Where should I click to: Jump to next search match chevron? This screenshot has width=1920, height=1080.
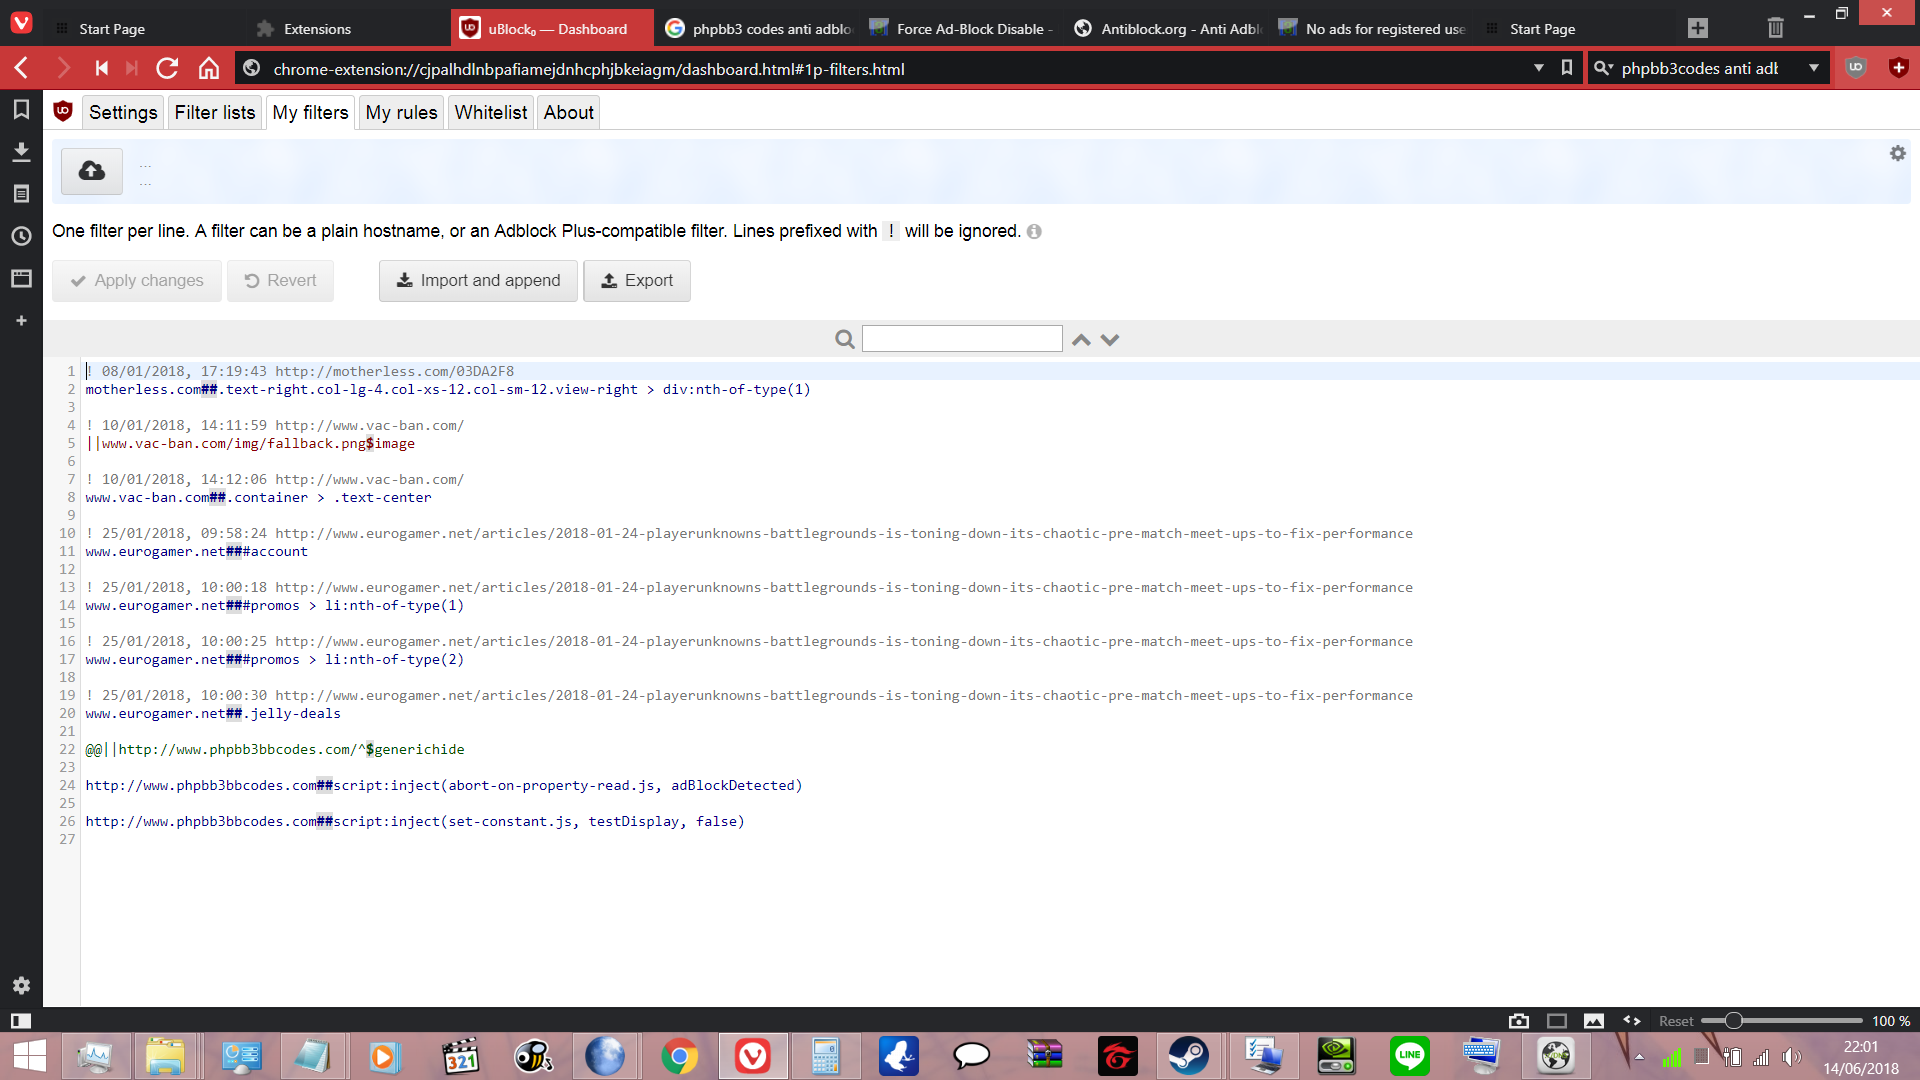(1110, 340)
